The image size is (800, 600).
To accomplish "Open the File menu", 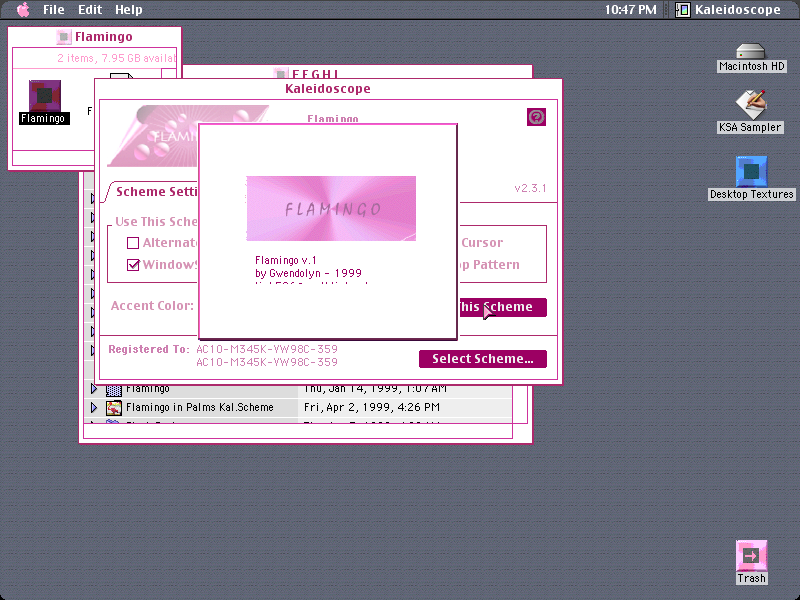I will 54,10.
